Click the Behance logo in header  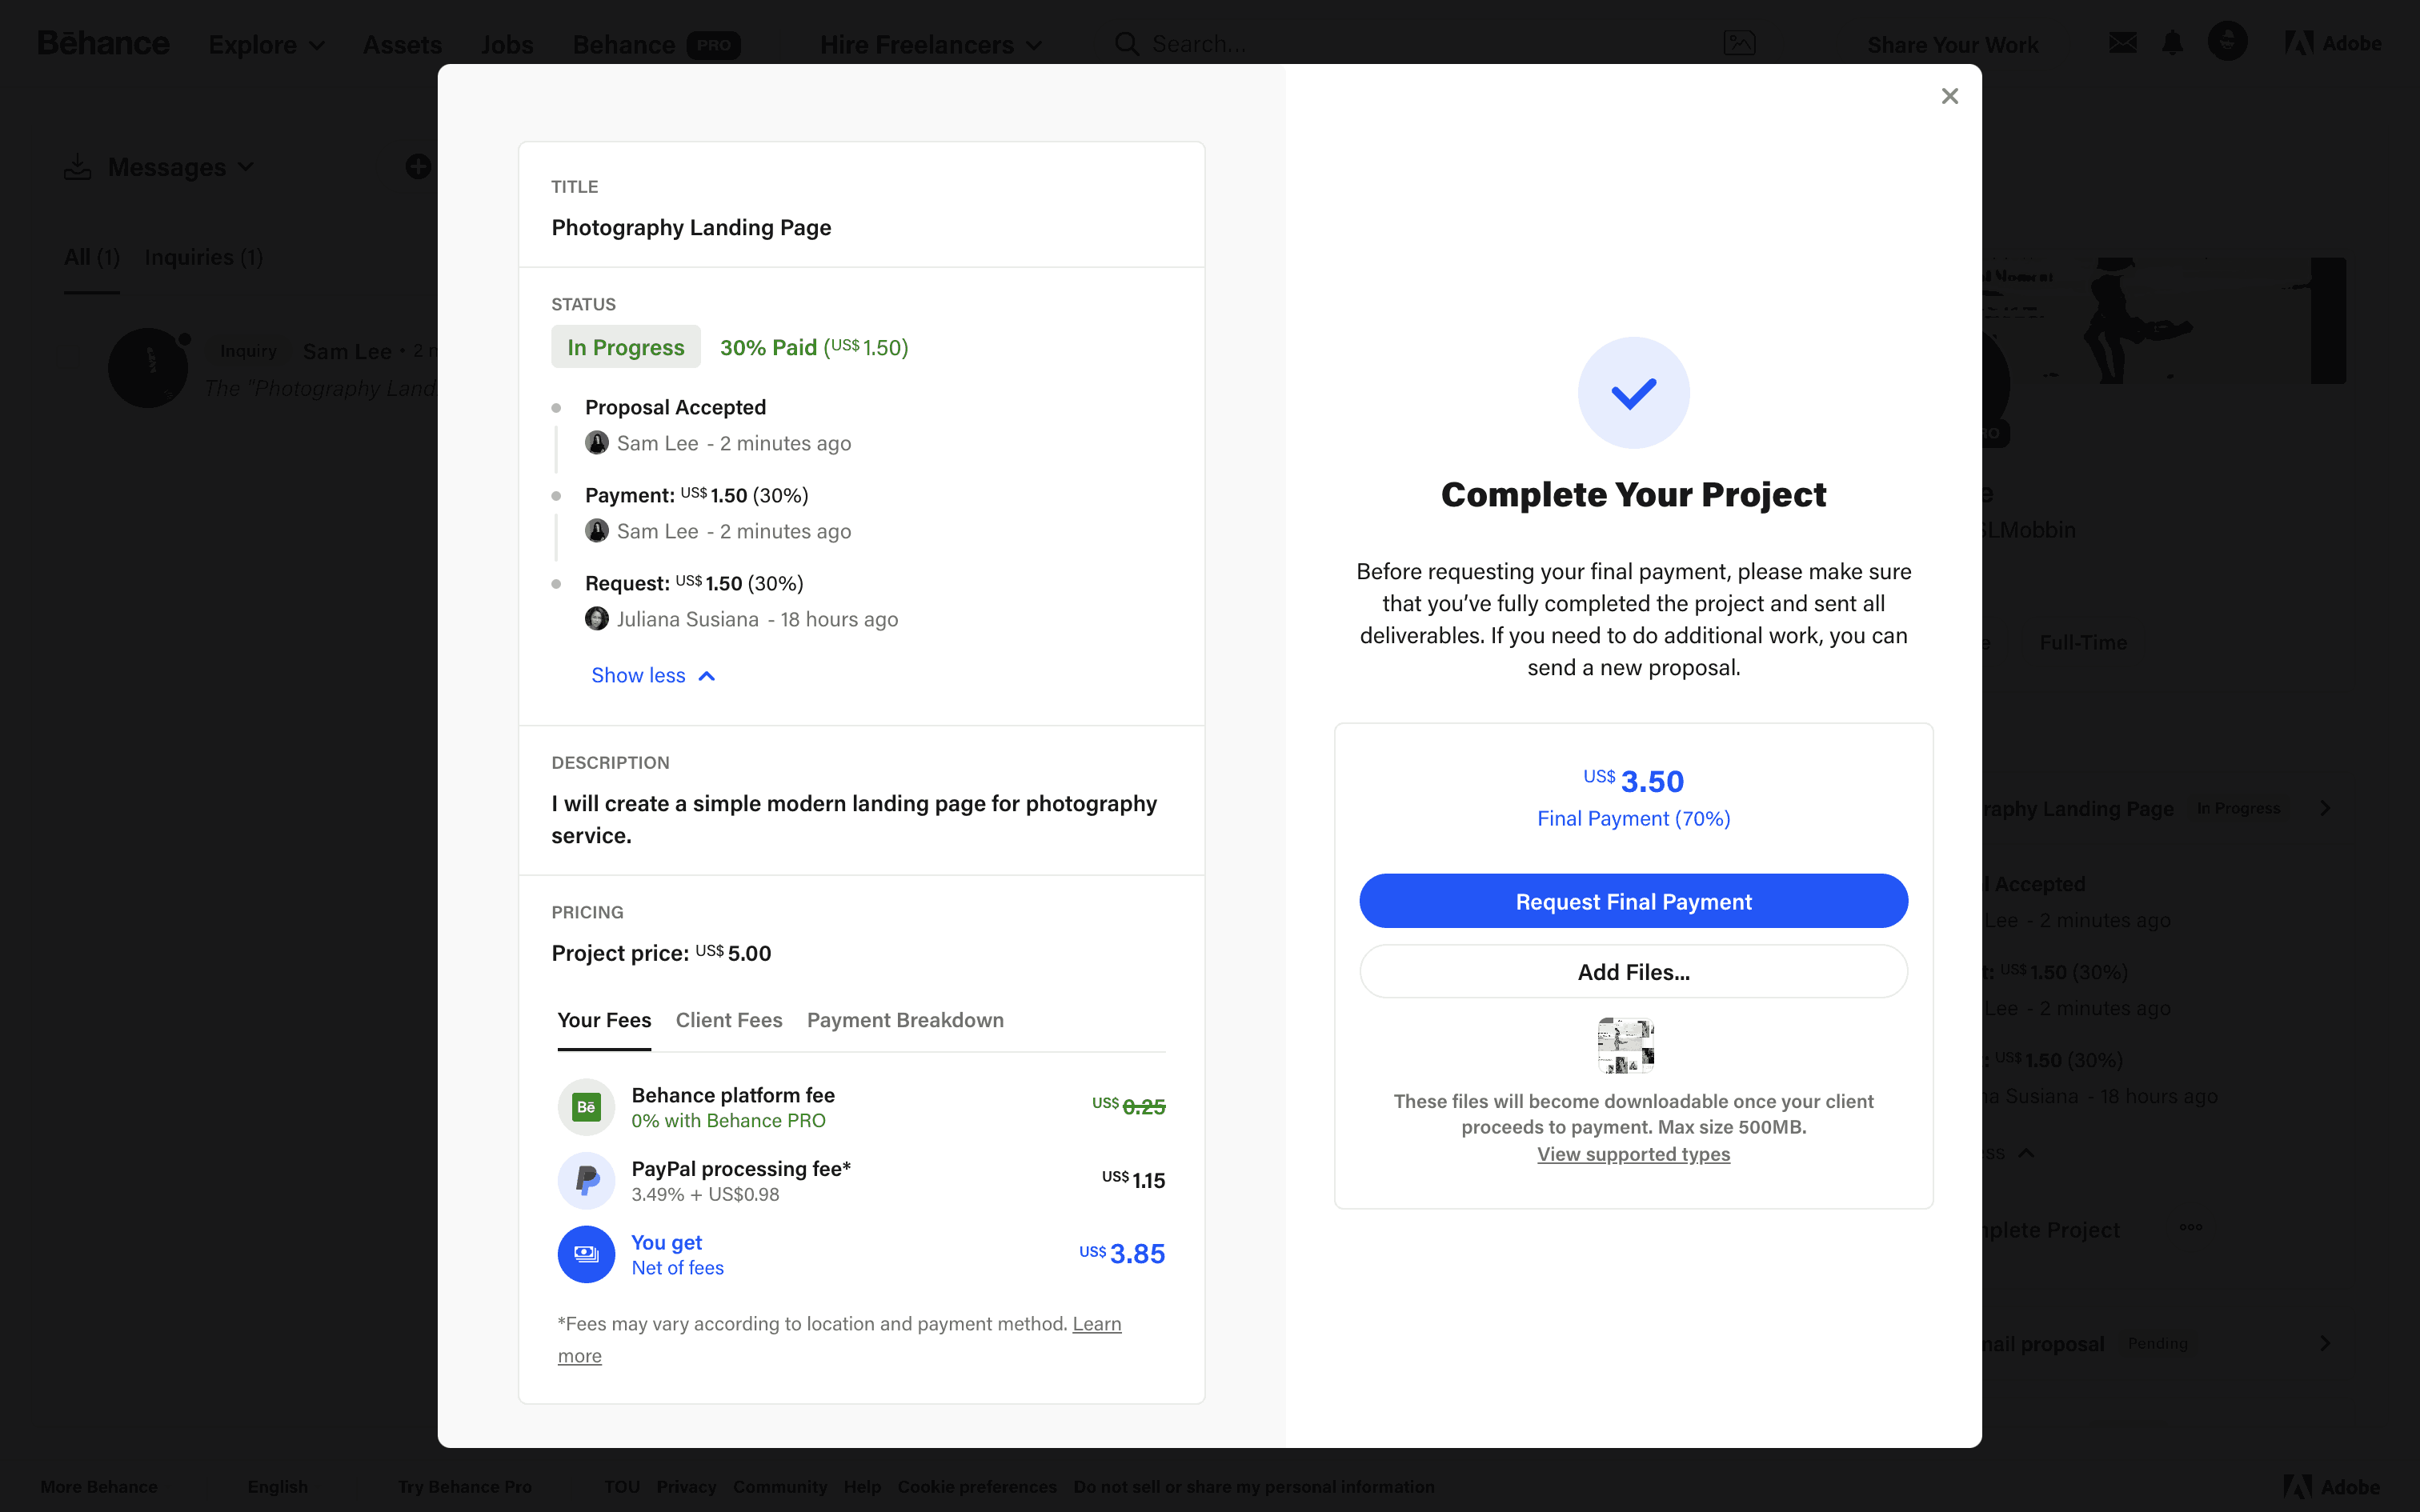tap(103, 44)
